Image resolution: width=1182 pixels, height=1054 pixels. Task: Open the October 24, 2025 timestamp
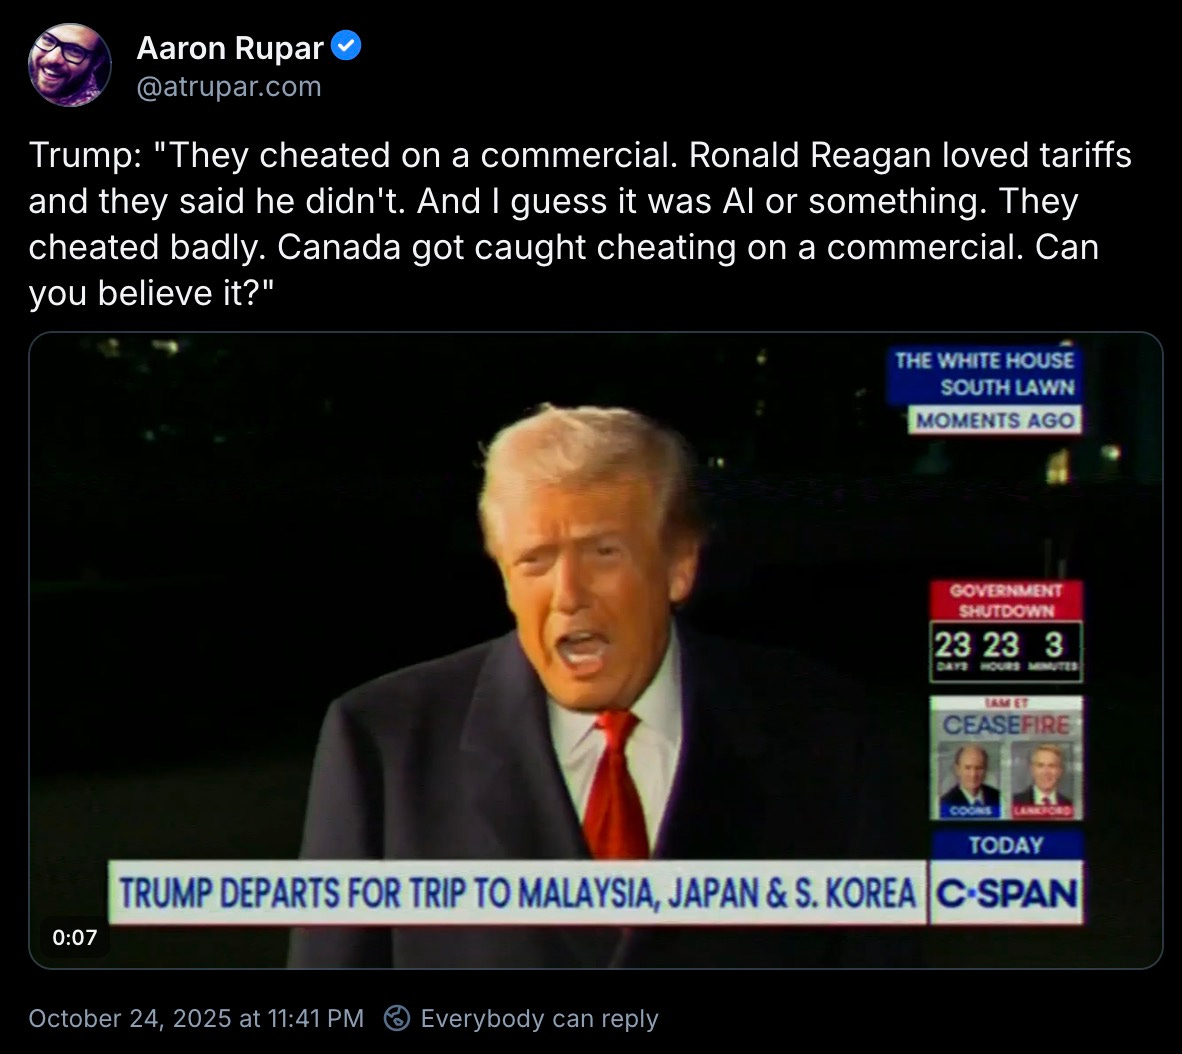pos(196,1019)
